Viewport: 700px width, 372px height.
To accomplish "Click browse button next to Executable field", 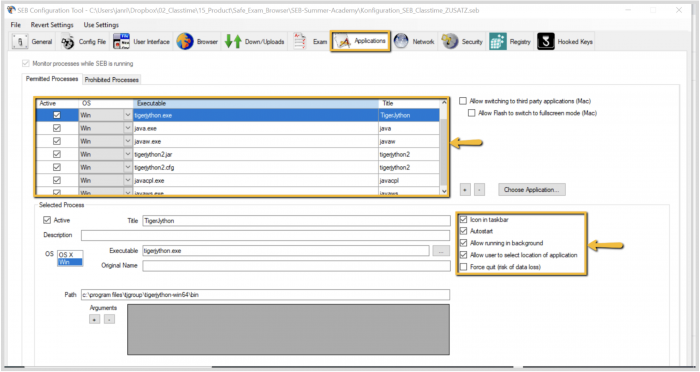I will (x=441, y=251).
